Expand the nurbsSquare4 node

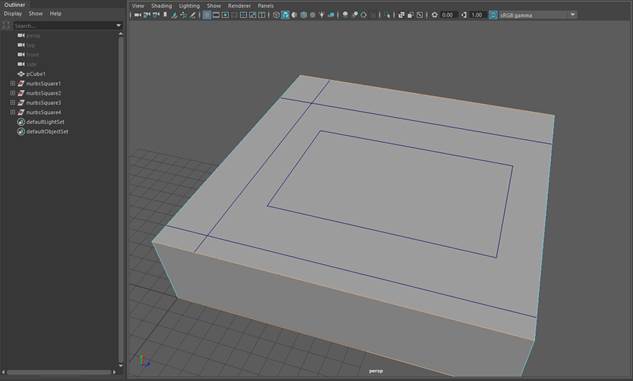pos(13,112)
